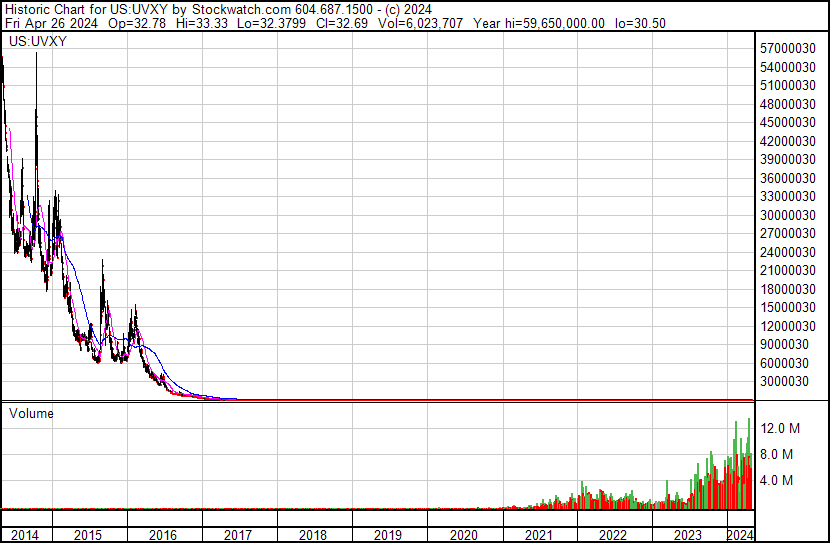This screenshot has height=543, width=830.
Task: Click the Volume panel label
Action: (31, 413)
